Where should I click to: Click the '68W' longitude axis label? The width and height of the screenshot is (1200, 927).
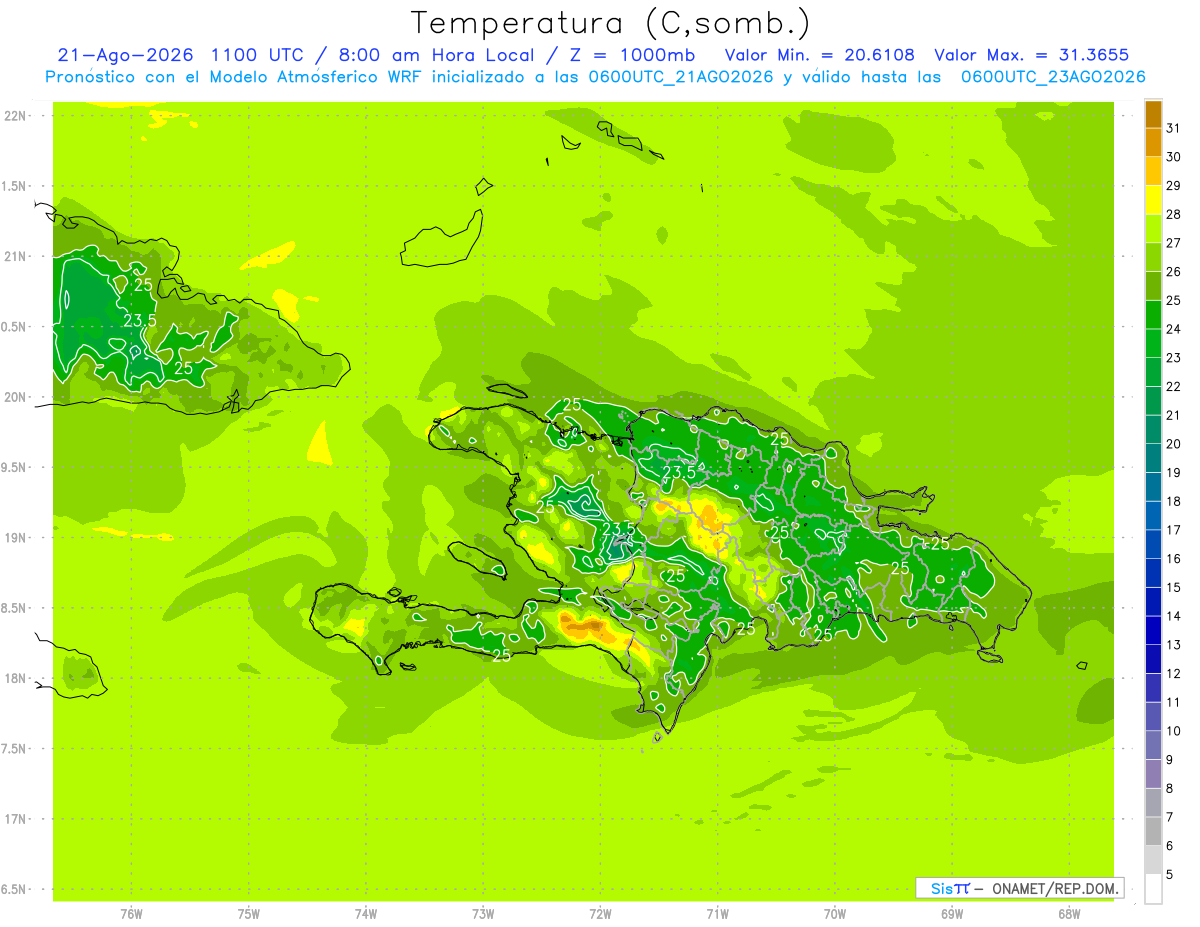point(1069,914)
